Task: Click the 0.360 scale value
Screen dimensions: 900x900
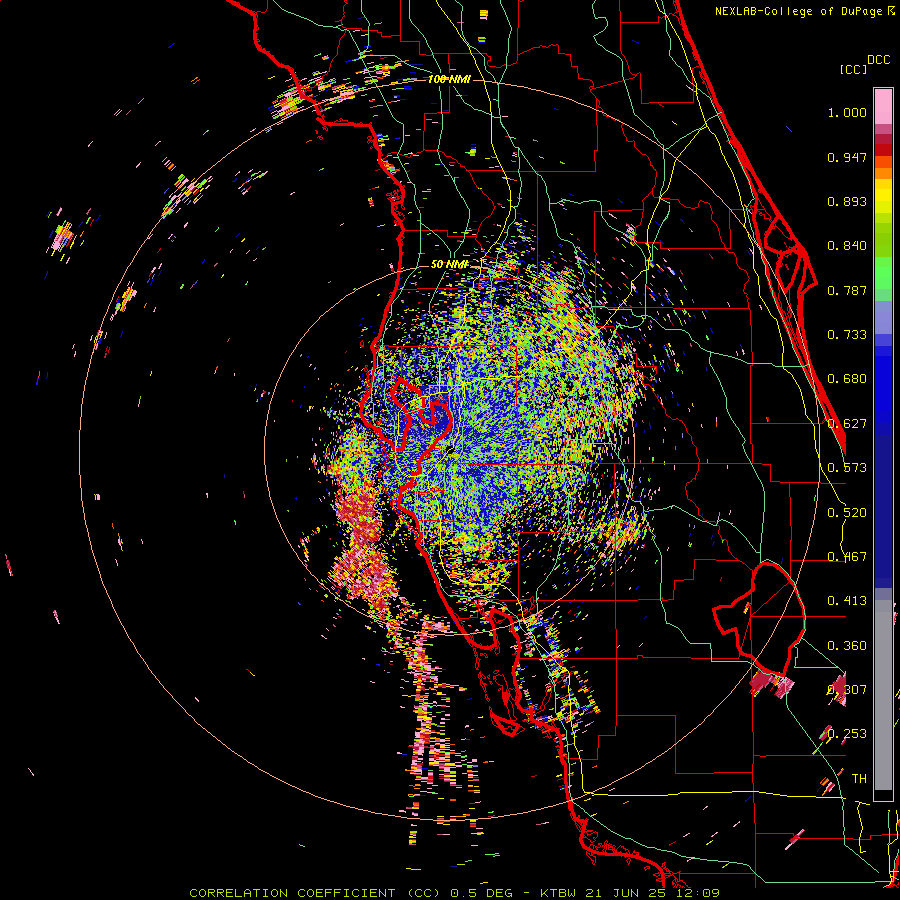Action: click(x=847, y=646)
